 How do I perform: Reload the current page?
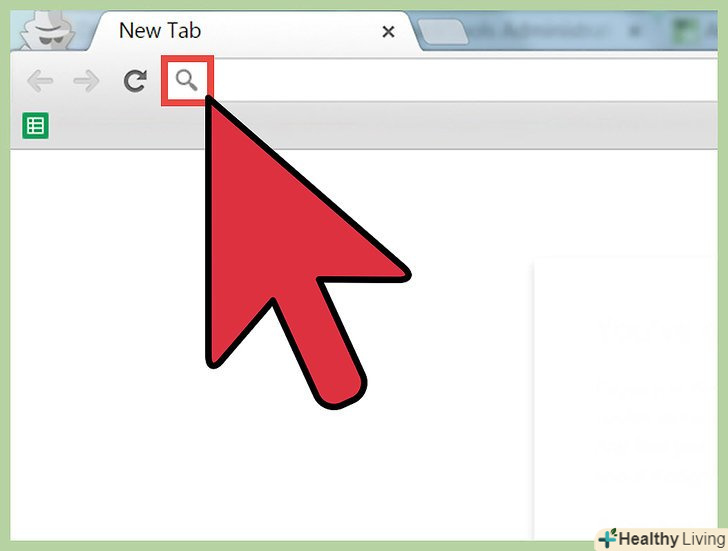point(135,81)
